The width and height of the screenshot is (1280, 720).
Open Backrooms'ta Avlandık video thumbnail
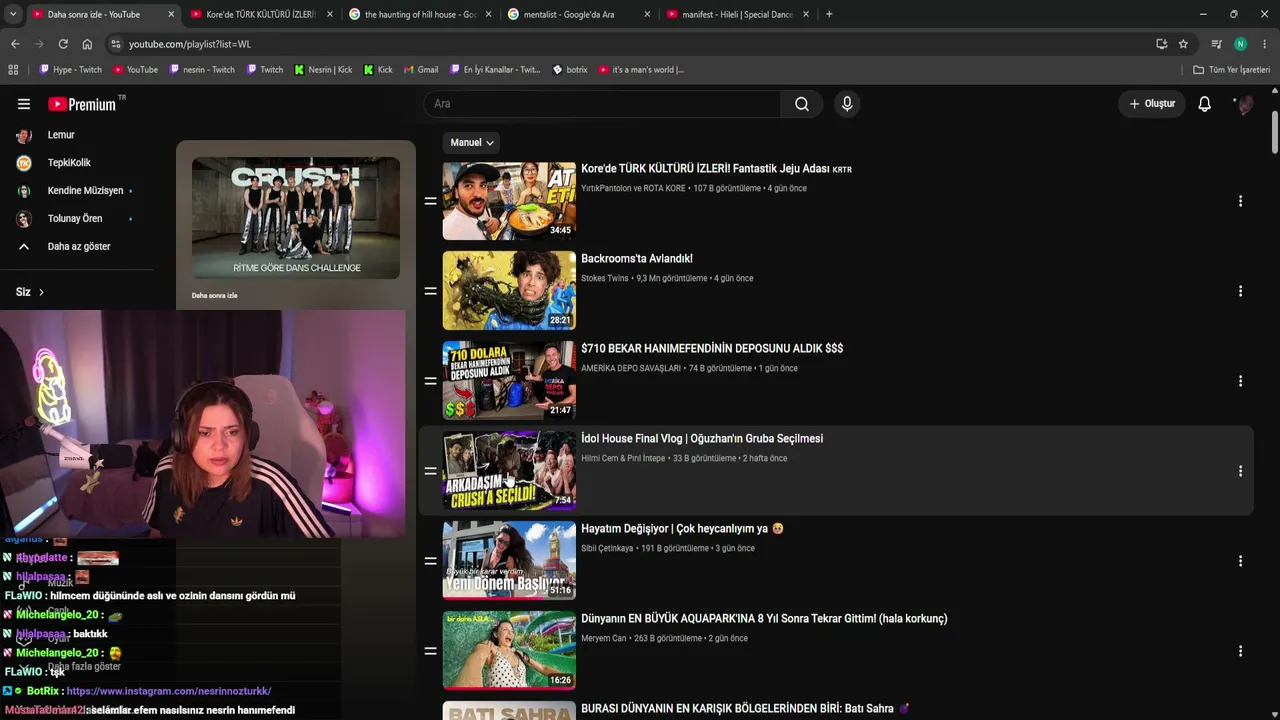[x=509, y=291]
